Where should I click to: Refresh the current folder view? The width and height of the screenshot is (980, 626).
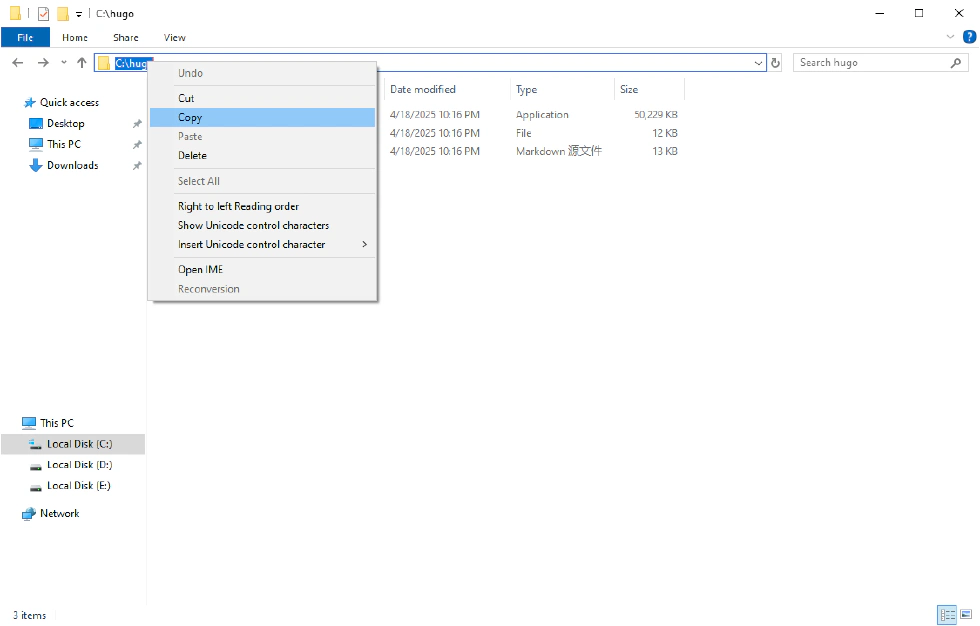775,63
